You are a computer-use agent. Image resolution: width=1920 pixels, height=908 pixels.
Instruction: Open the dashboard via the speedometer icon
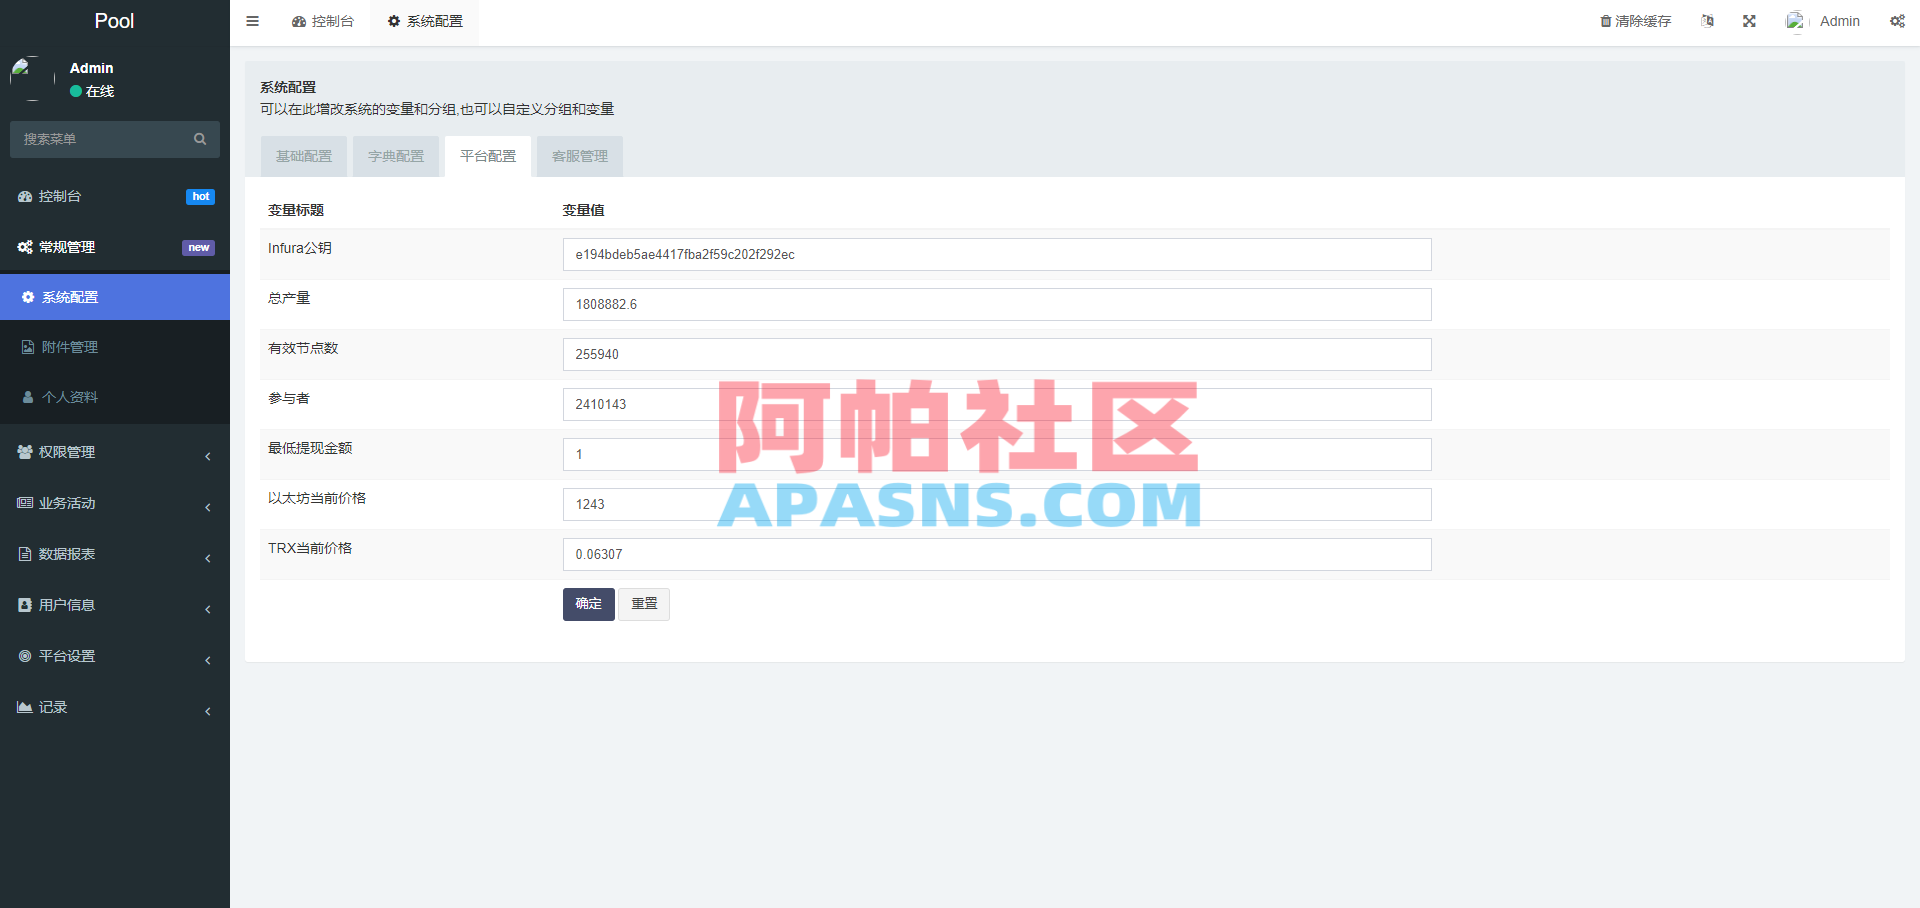25,196
